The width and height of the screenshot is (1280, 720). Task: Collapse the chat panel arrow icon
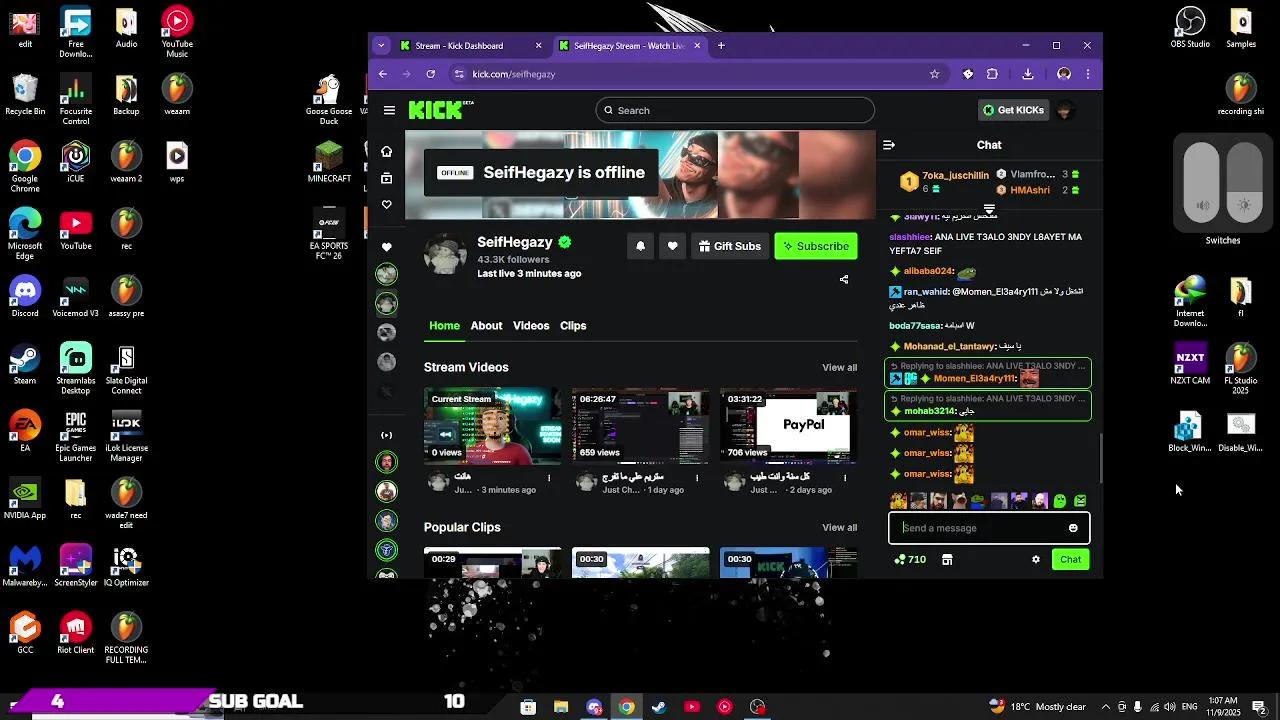pos(888,145)
